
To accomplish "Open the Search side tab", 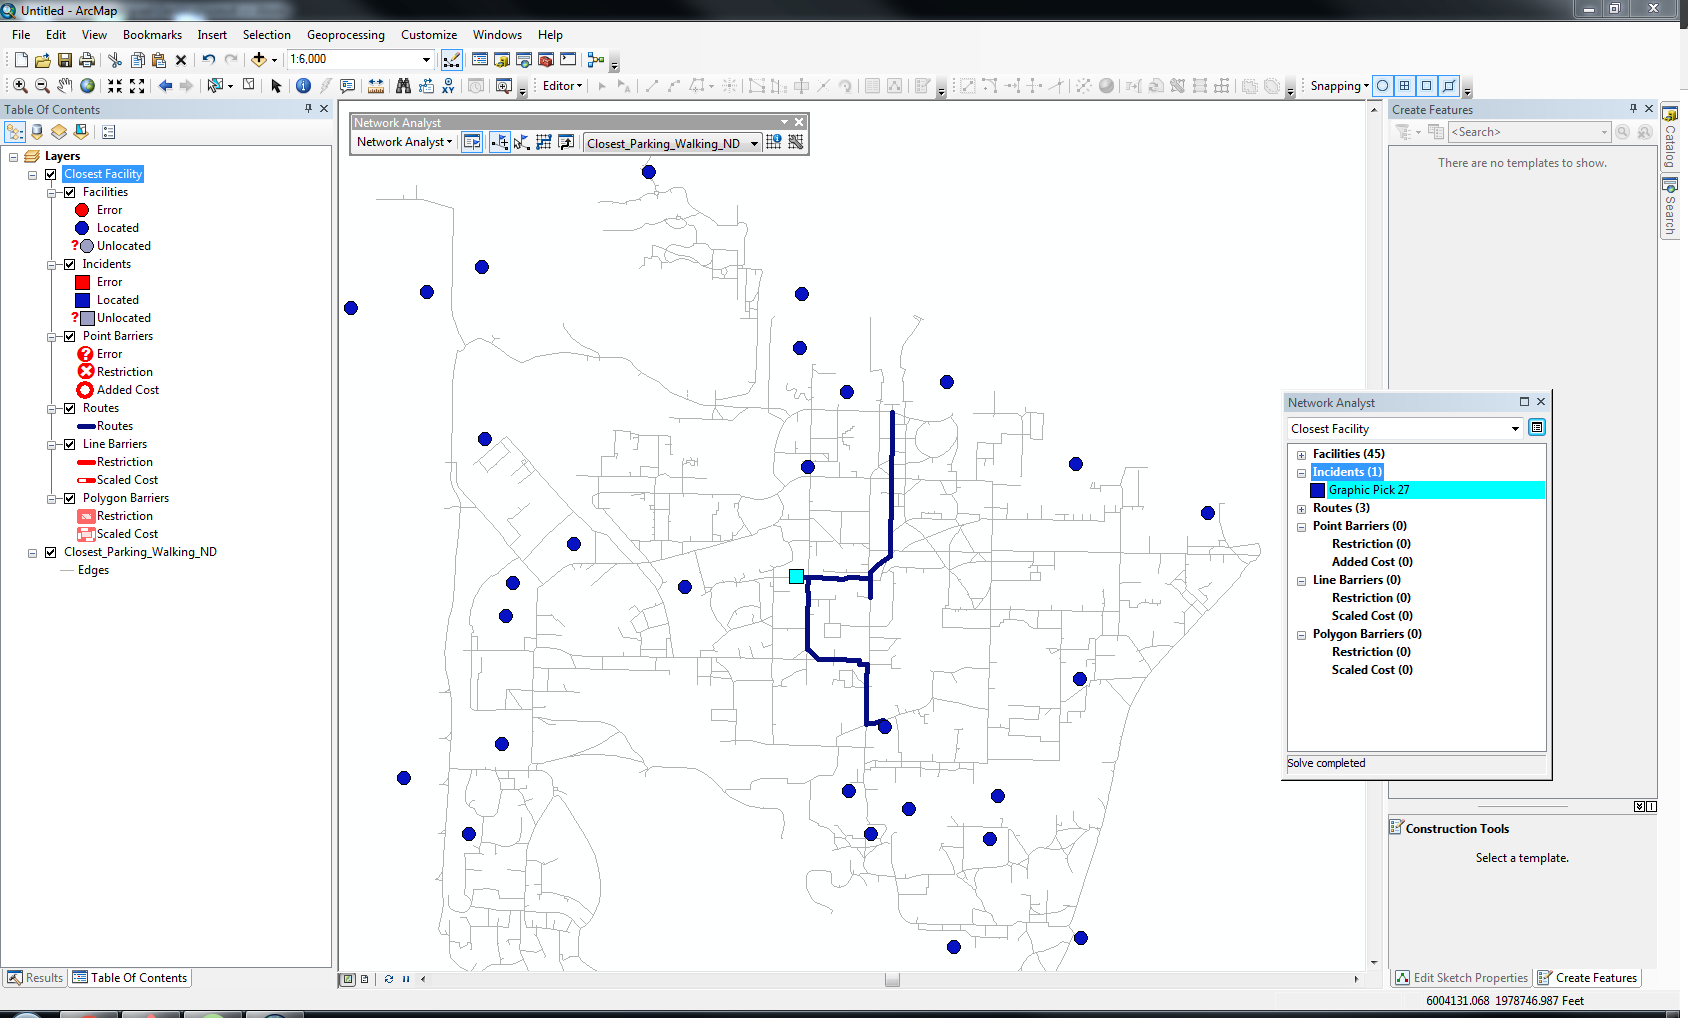I will click(1670, 206).
